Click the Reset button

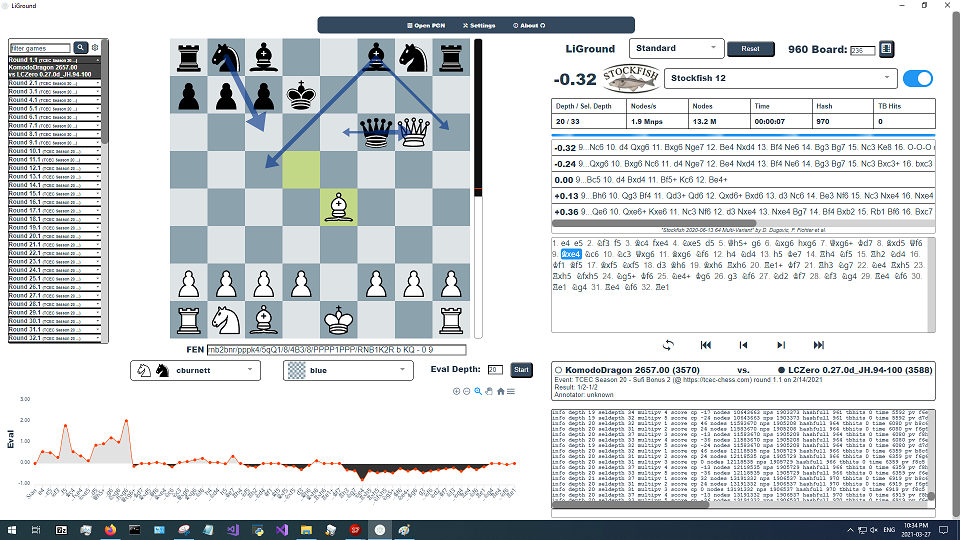click(x=751, y=49)
